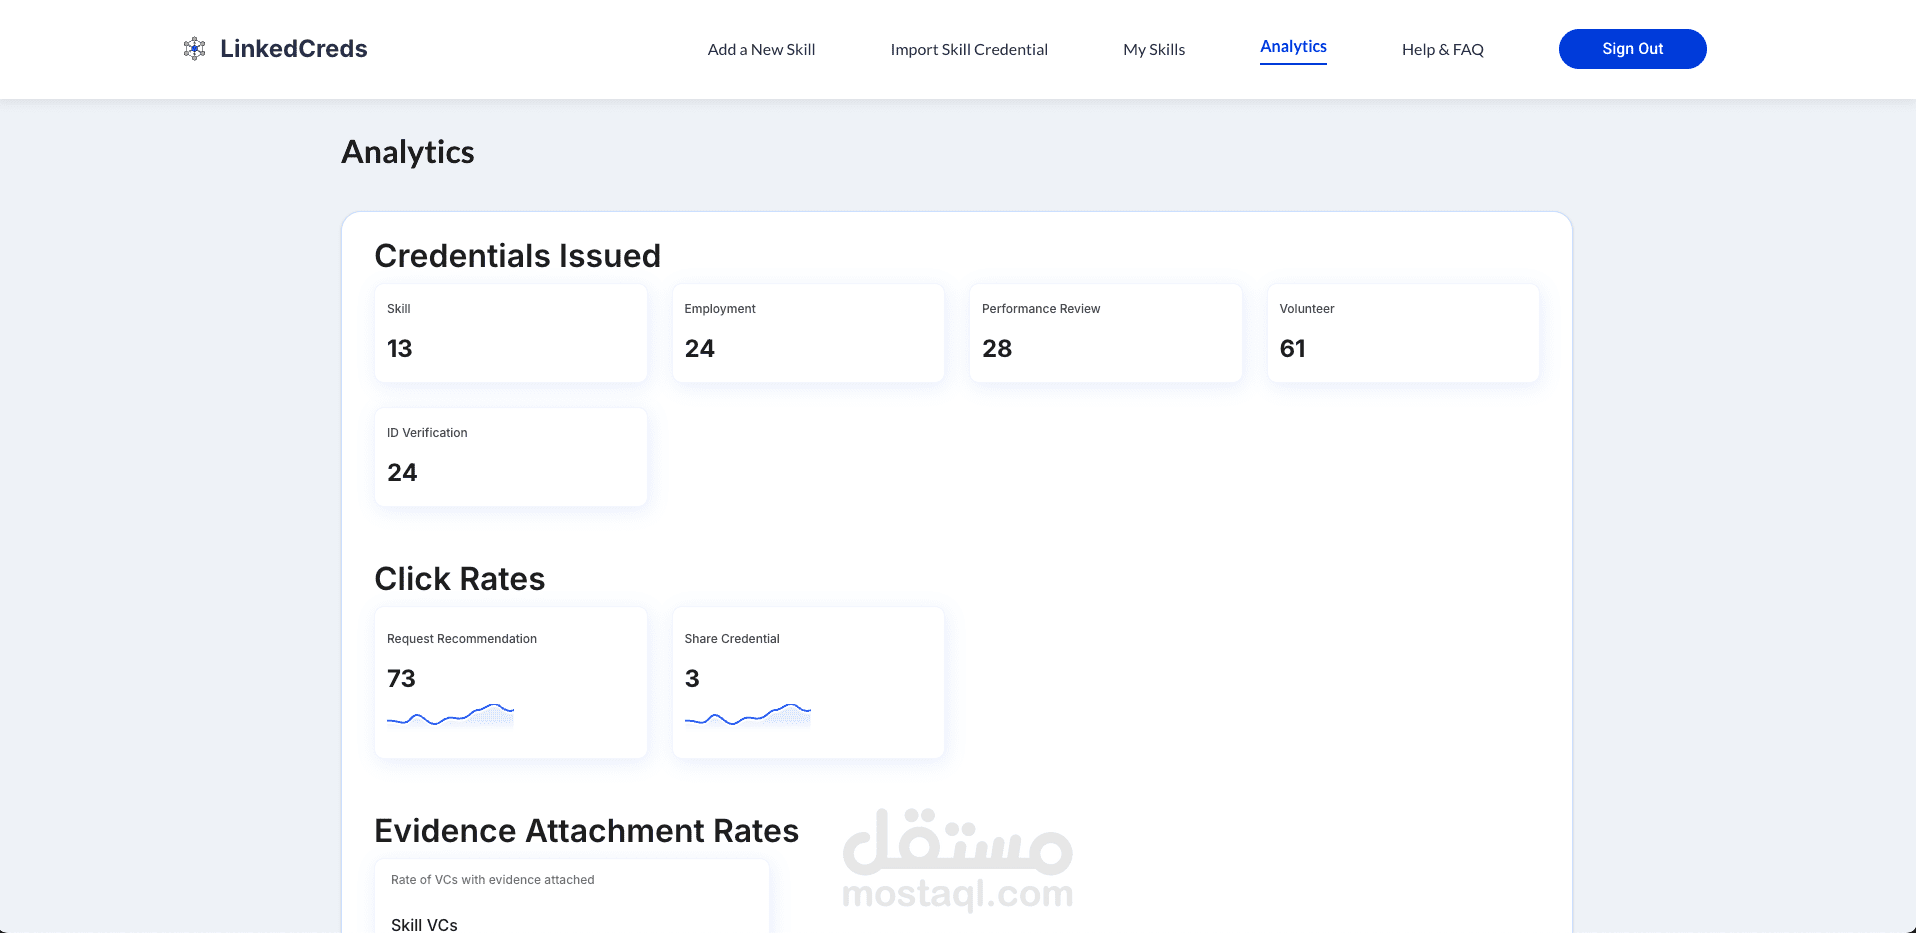Click the Credentials Issued heading

pos(517,256)
